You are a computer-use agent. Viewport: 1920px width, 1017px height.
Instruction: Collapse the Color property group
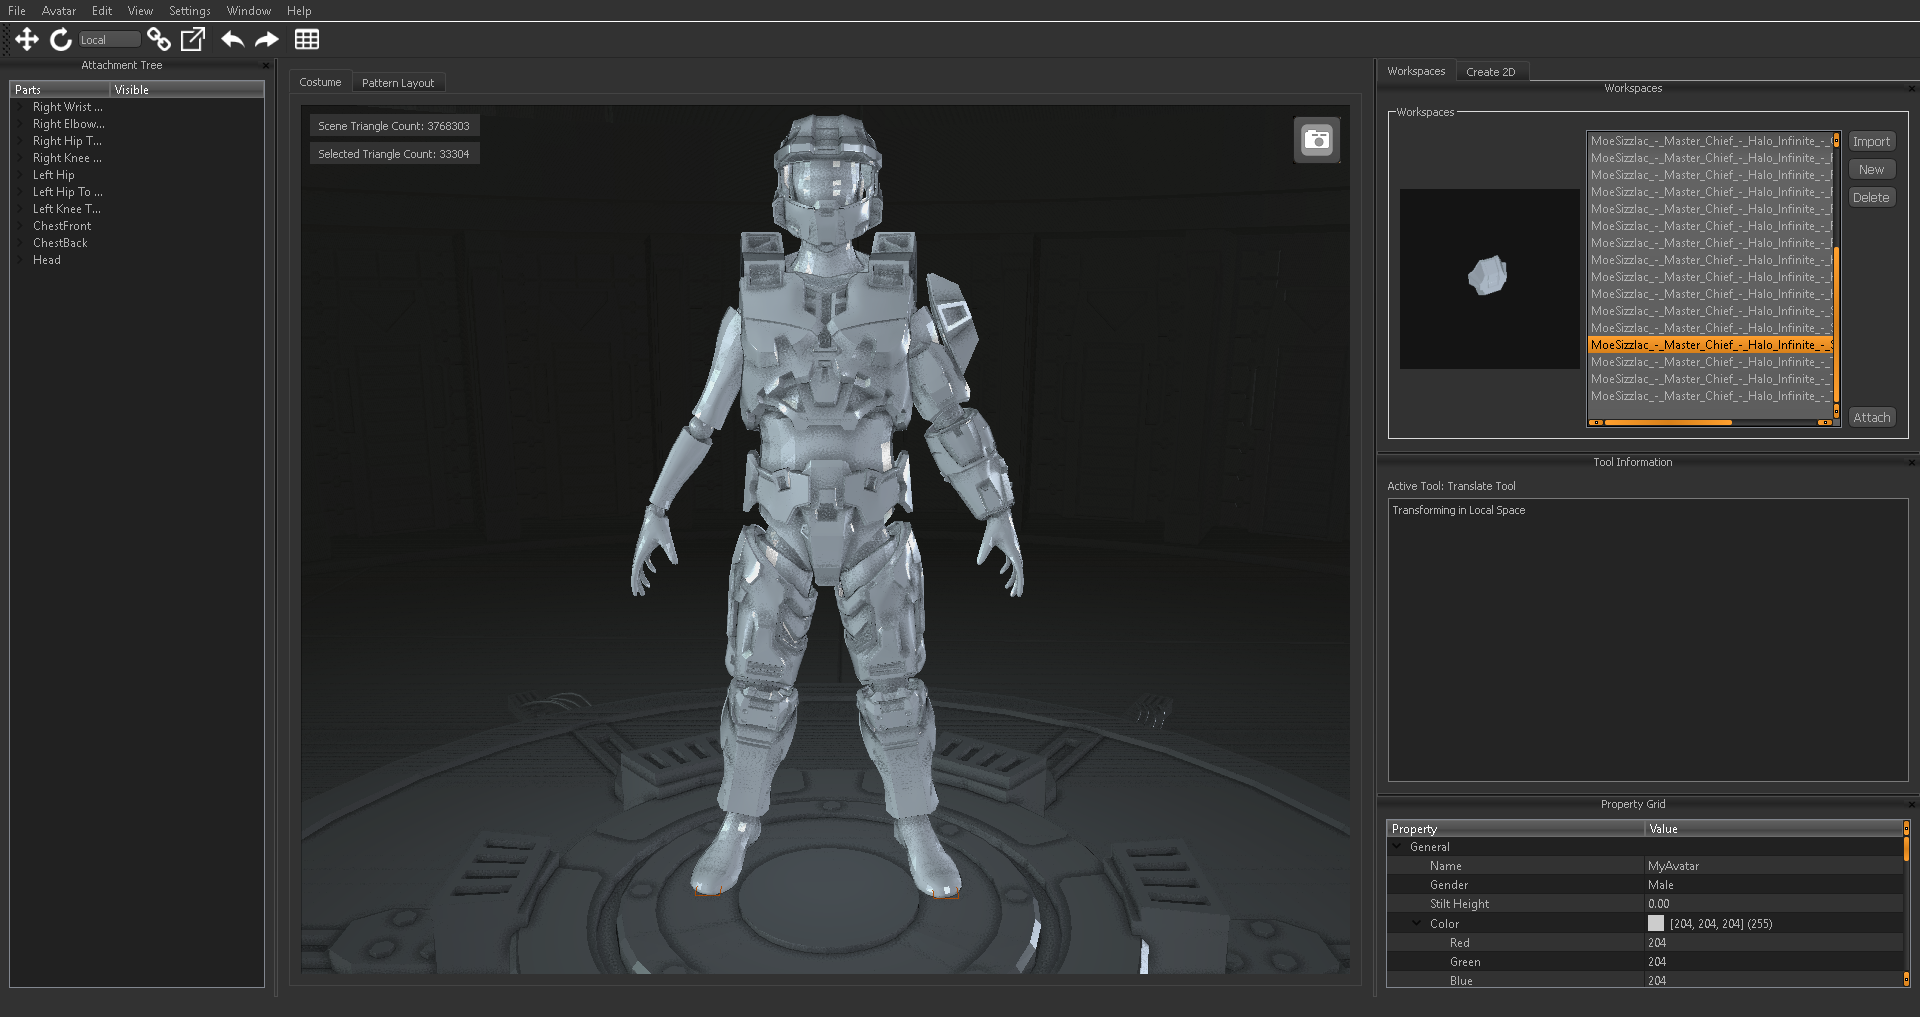click(1417, 923)
